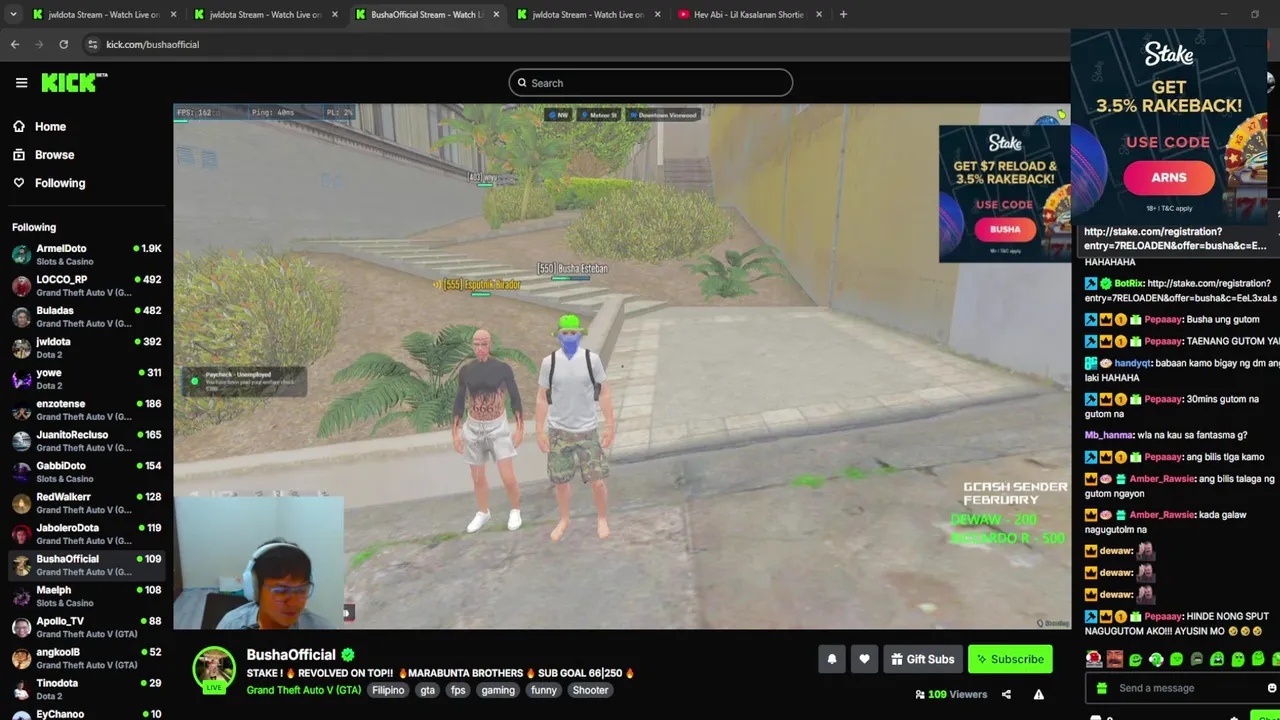This screenshot has width=1280, height=720.
Task: Click Apollo_TV avatar in sidebar
Action: tap(21, 627)
